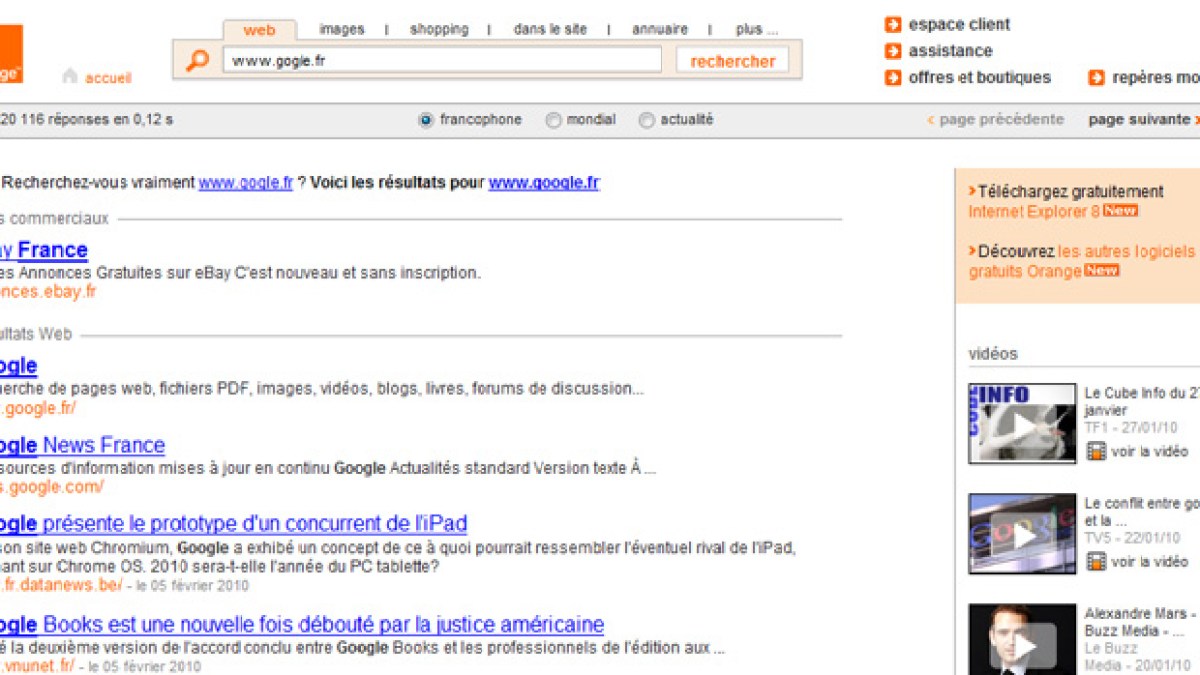Switch to the shopping tab
This screenshot has height=675, width=1200.
439,30
